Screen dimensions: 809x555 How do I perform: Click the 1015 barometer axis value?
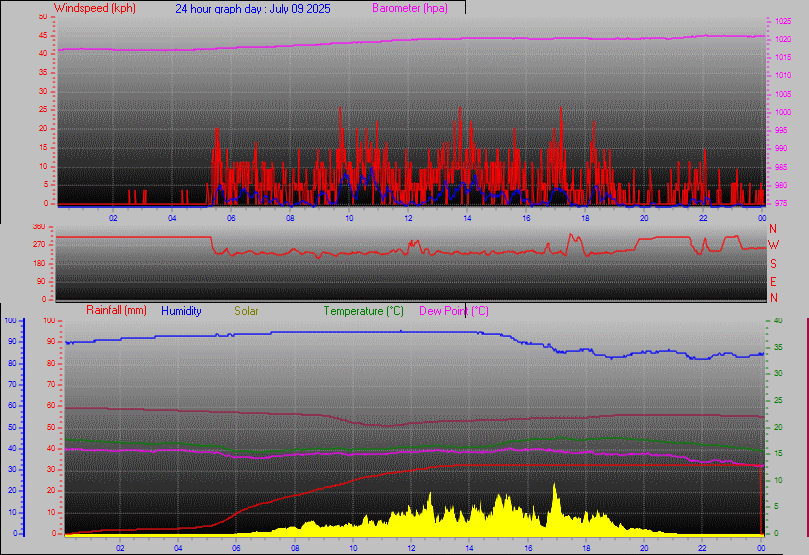[783, 57]
